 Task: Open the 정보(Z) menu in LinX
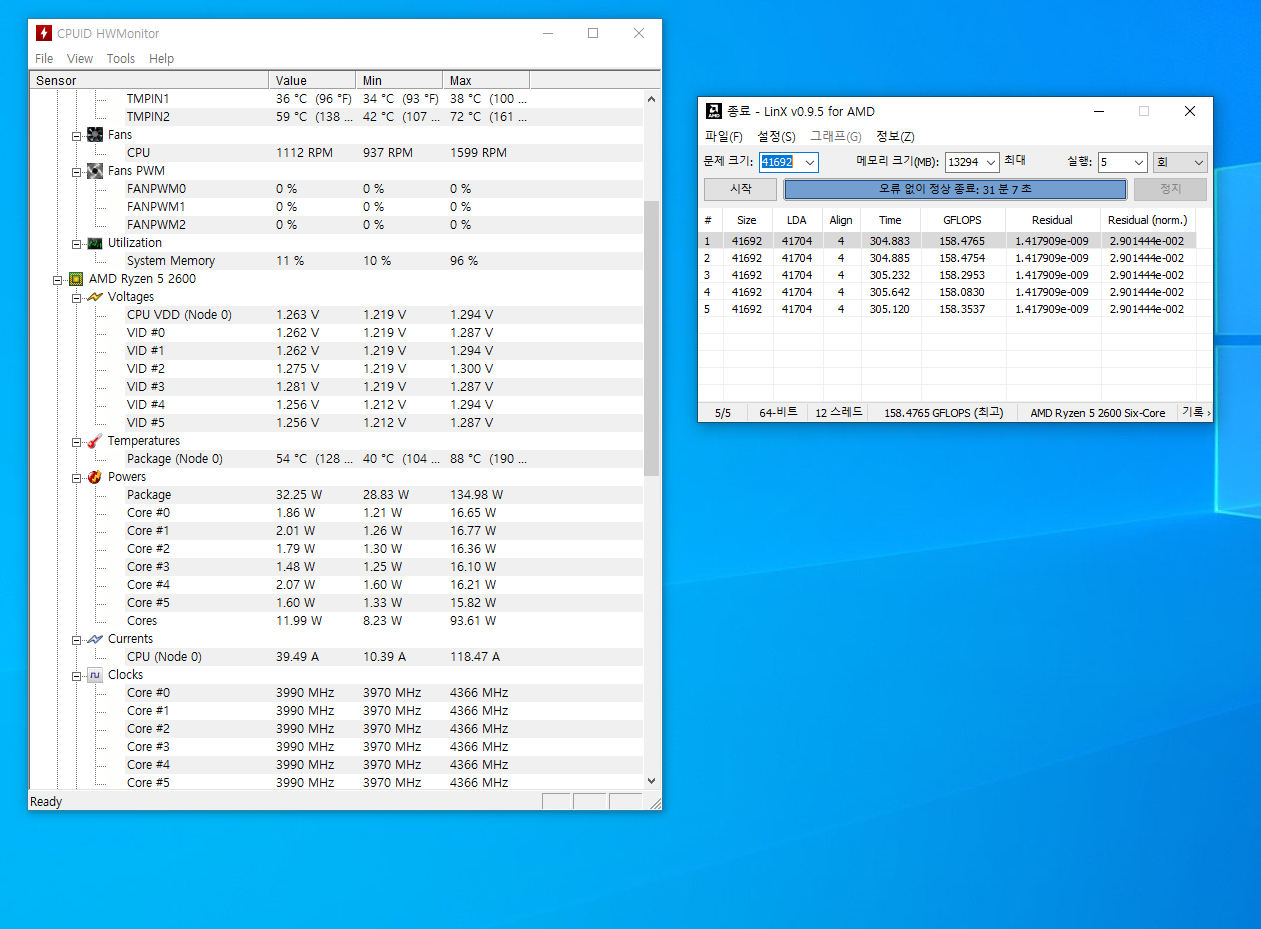click(895, 136)
